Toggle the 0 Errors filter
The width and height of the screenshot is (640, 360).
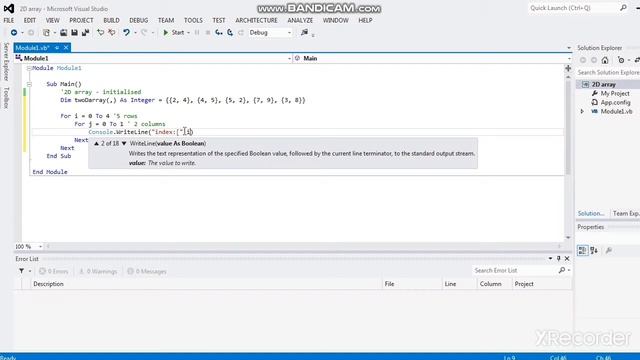coord(53,271)
